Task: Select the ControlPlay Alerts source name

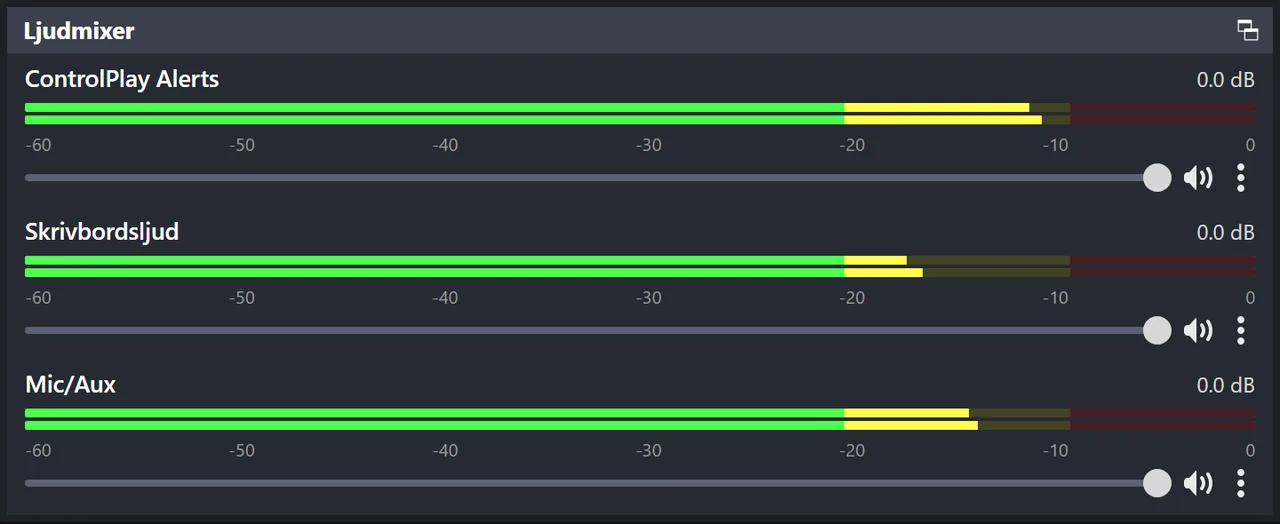Action: tap(122, 79)
